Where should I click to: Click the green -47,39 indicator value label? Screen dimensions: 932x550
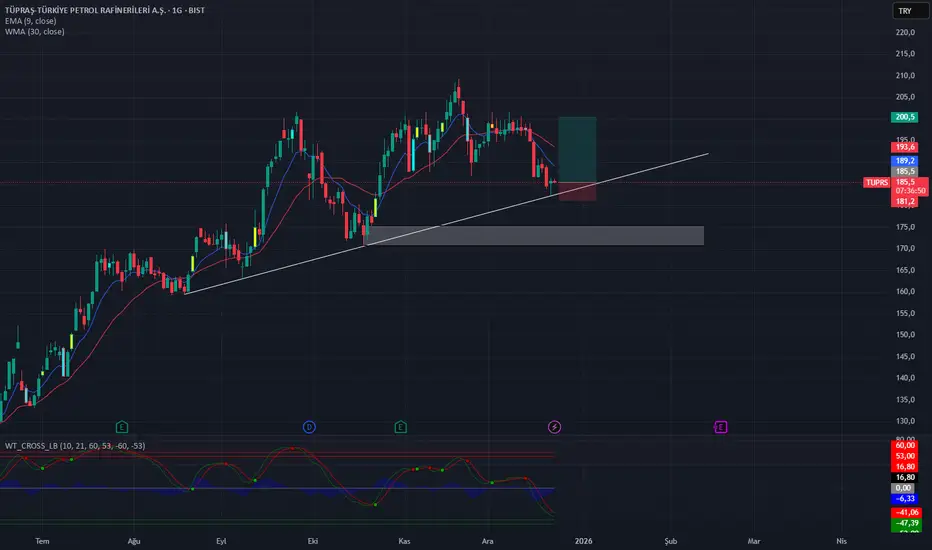click(906, 523)
